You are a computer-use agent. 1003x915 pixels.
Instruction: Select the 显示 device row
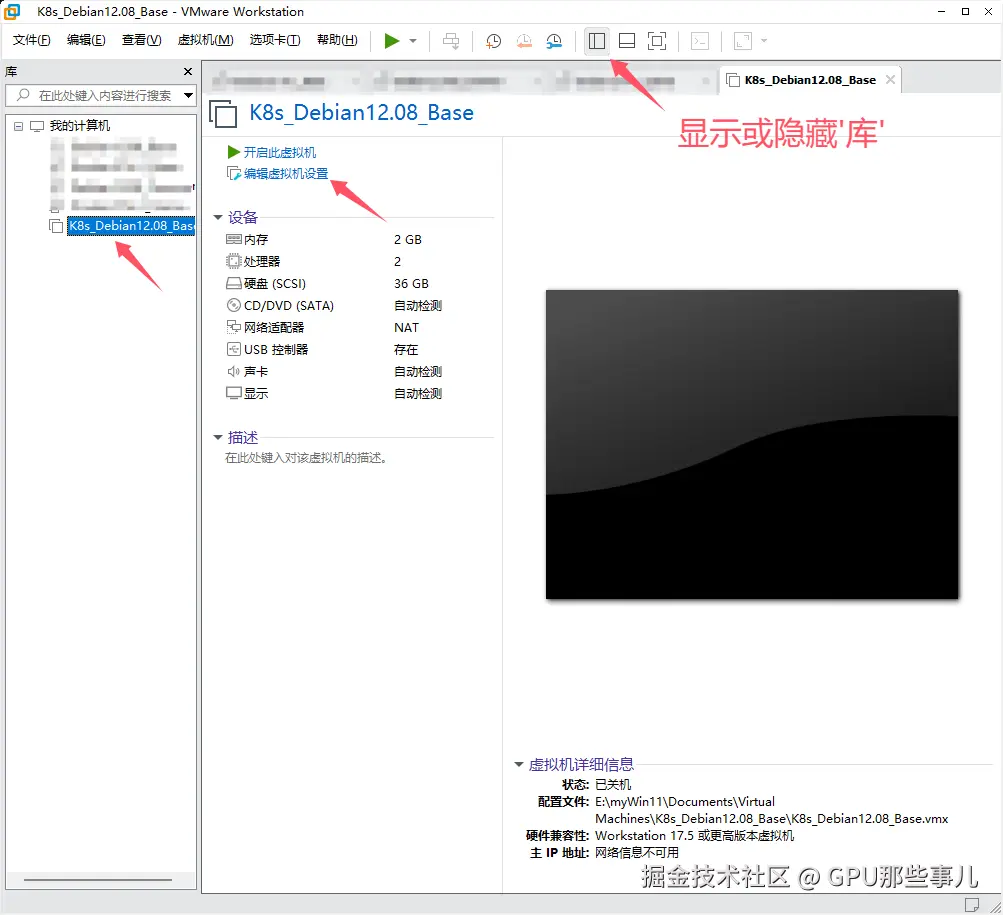coord(333,394)
